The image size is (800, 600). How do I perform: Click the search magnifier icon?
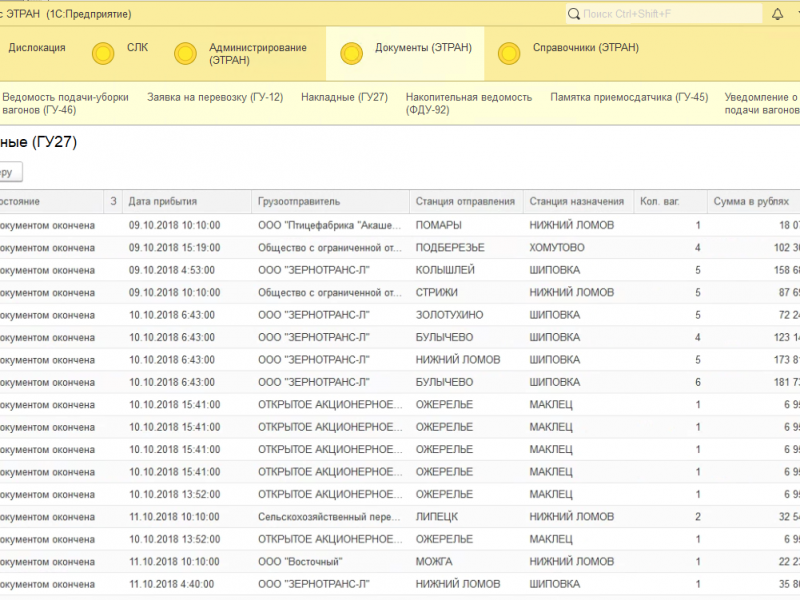(574, 14)
